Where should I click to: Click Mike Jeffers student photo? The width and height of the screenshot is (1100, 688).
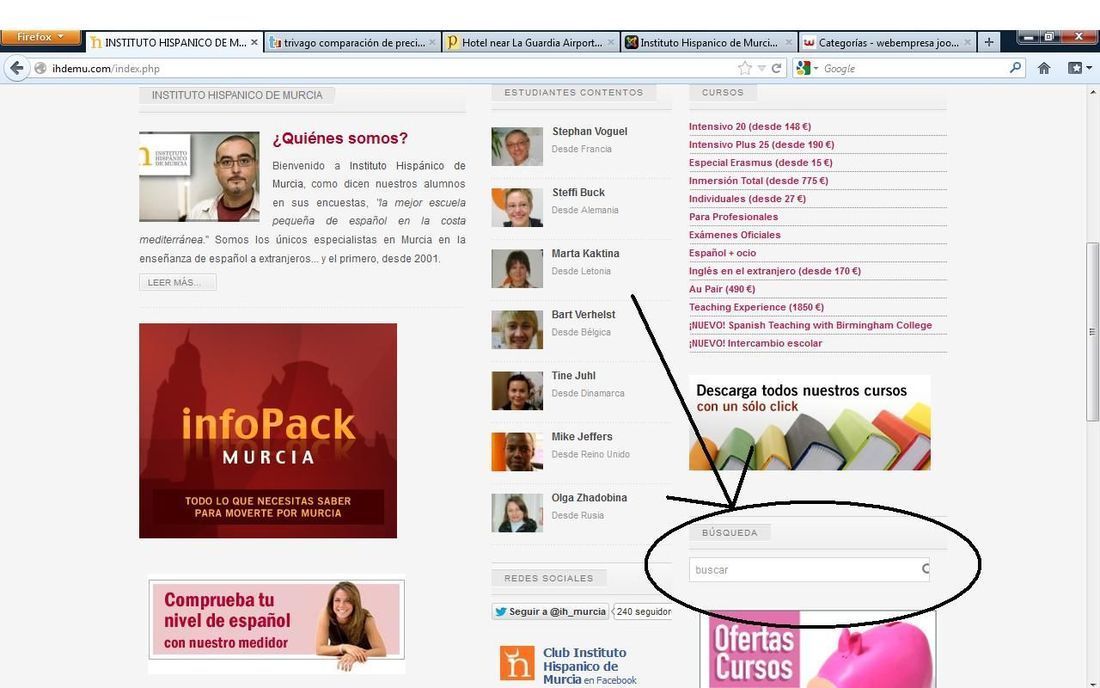tap(517, 452)
